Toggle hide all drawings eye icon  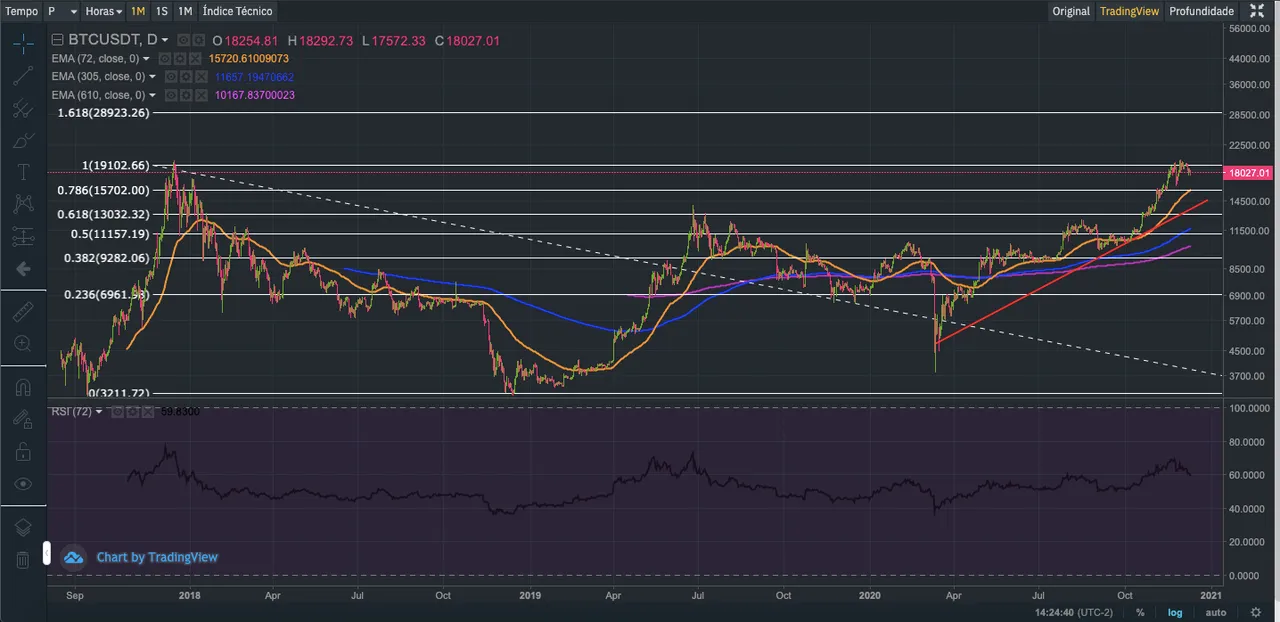[22, 483]
